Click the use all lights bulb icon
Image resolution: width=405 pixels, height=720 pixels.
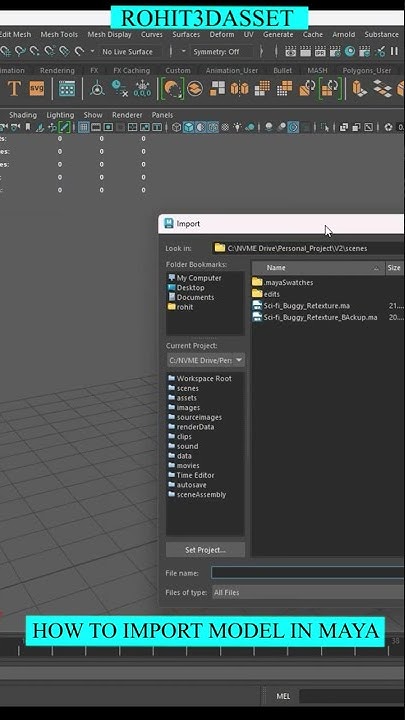point(237,127)
